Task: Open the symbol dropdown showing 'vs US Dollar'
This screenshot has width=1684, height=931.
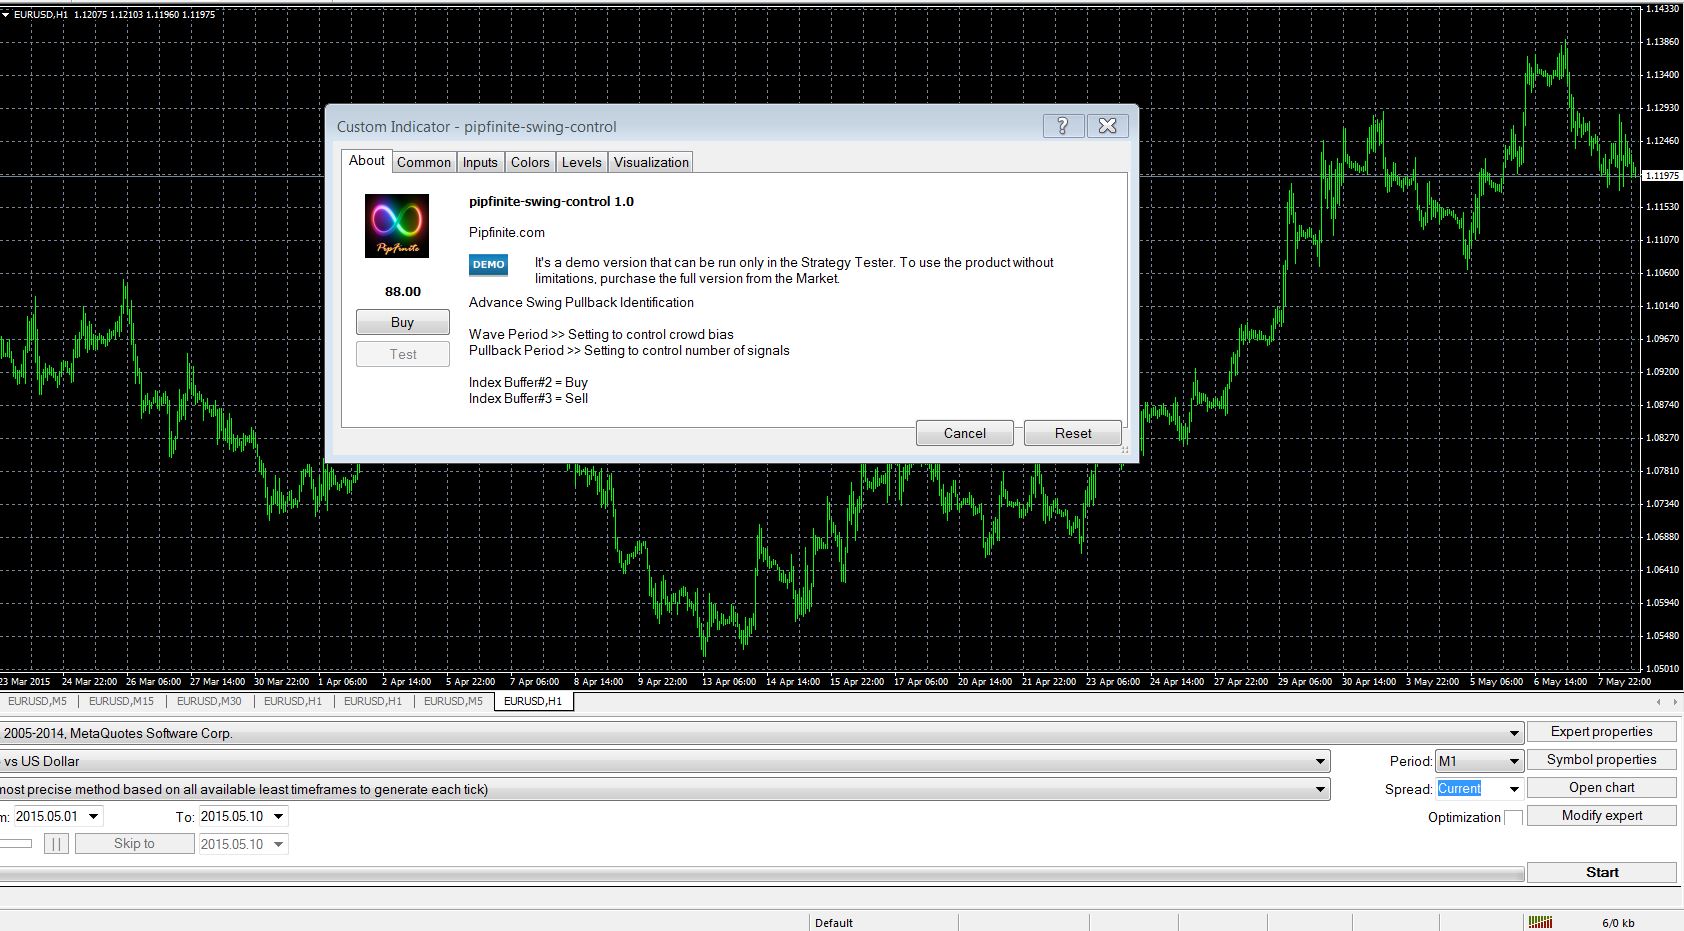Action: [x=1321, y=761]
